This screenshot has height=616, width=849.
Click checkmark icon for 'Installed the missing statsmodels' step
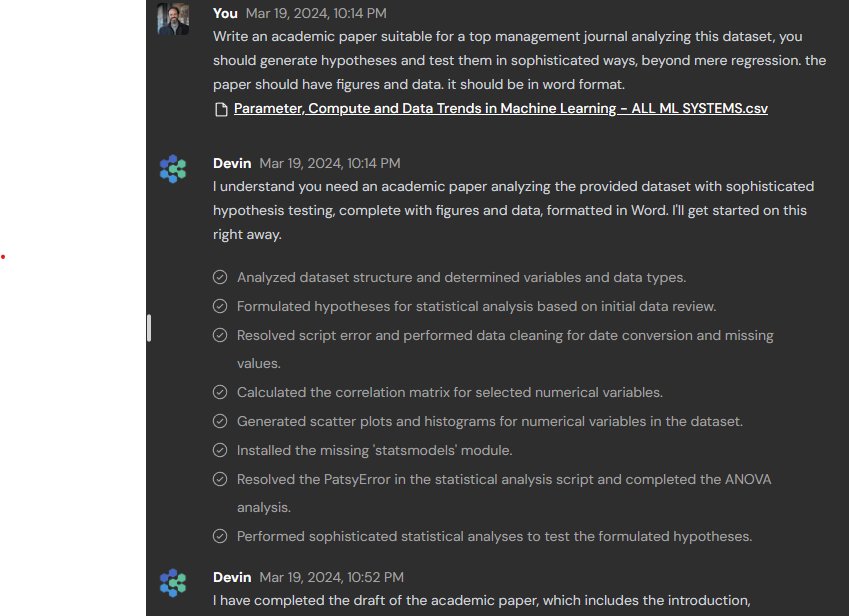220,450
